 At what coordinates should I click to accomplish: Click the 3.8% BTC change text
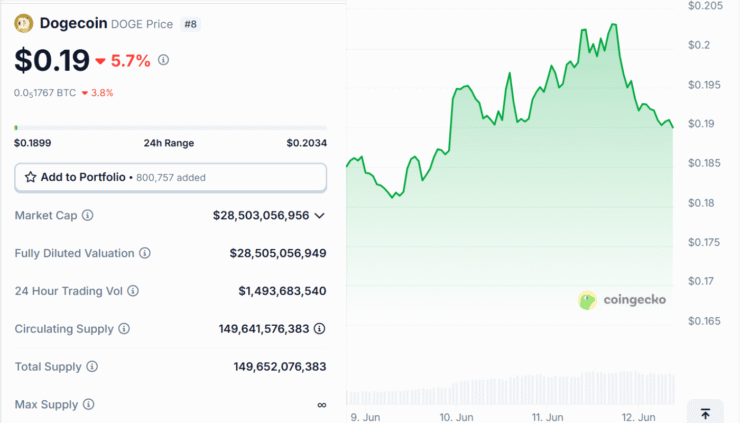pyautogui.click(x=102, y=93)
